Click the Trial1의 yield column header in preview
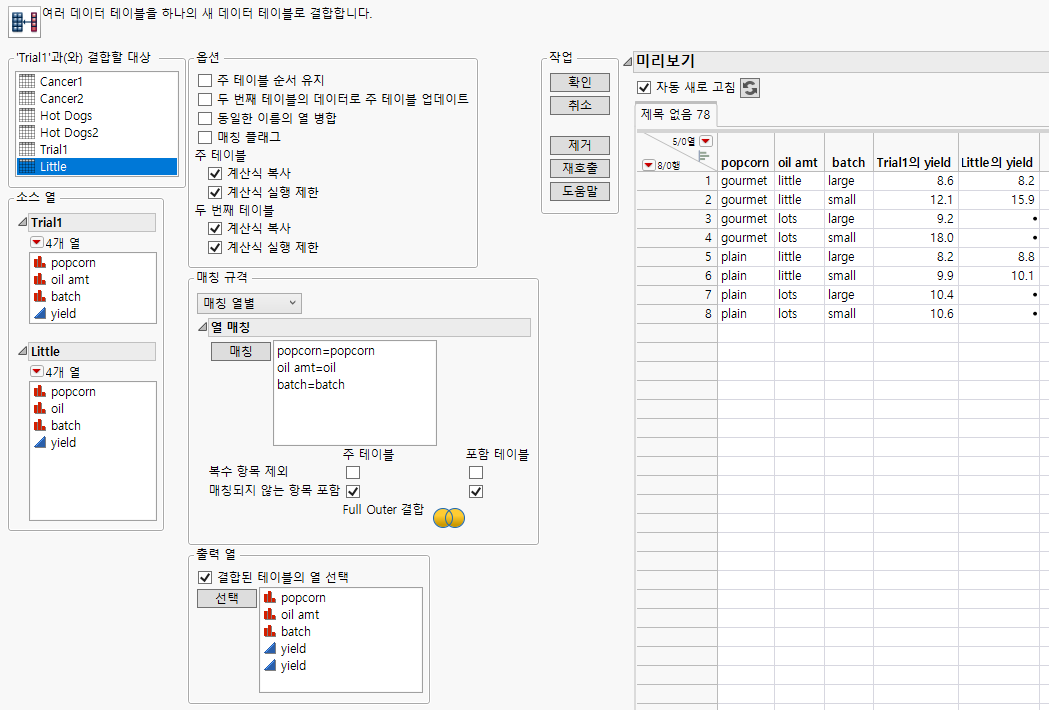 914,163
